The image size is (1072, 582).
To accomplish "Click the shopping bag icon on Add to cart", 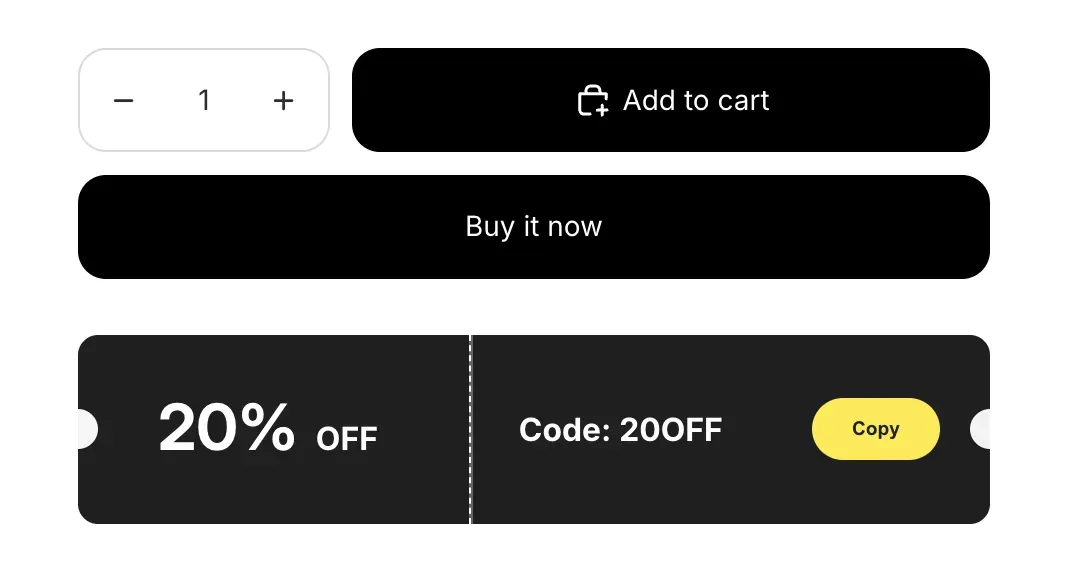I will 593,100.
